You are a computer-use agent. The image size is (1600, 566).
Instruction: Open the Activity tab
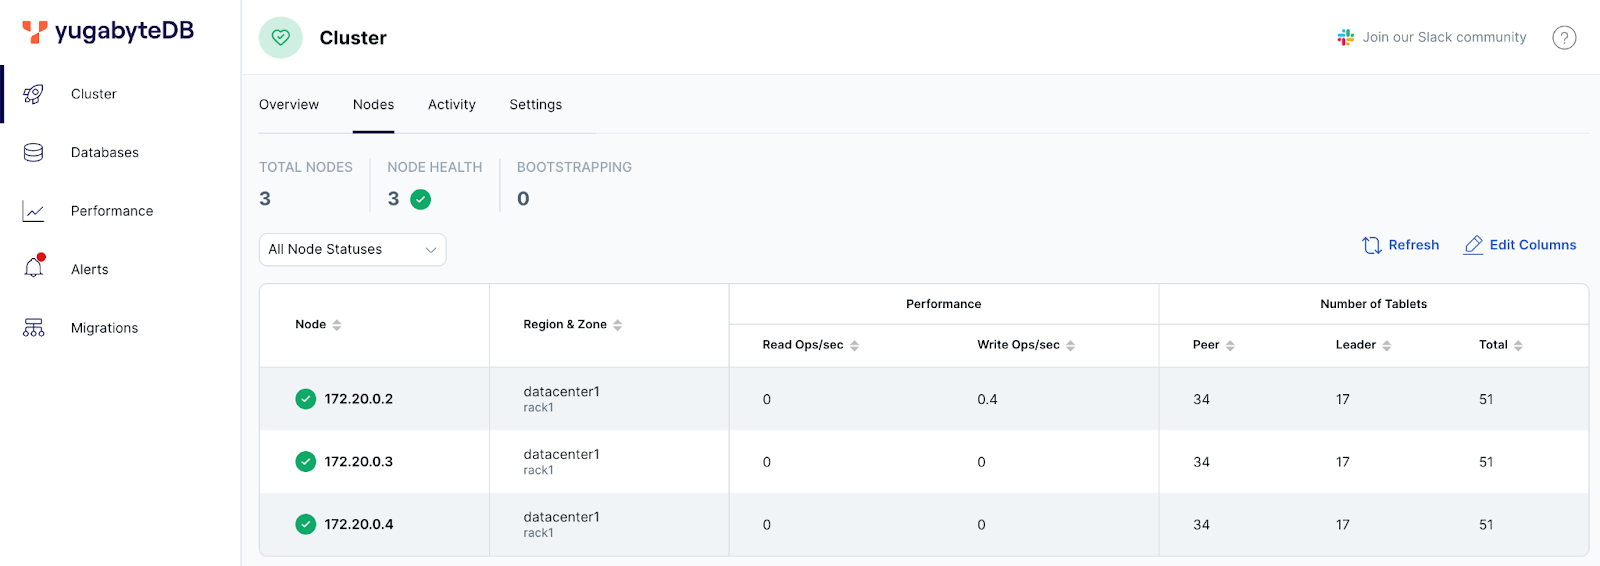(x=452, y=105)
